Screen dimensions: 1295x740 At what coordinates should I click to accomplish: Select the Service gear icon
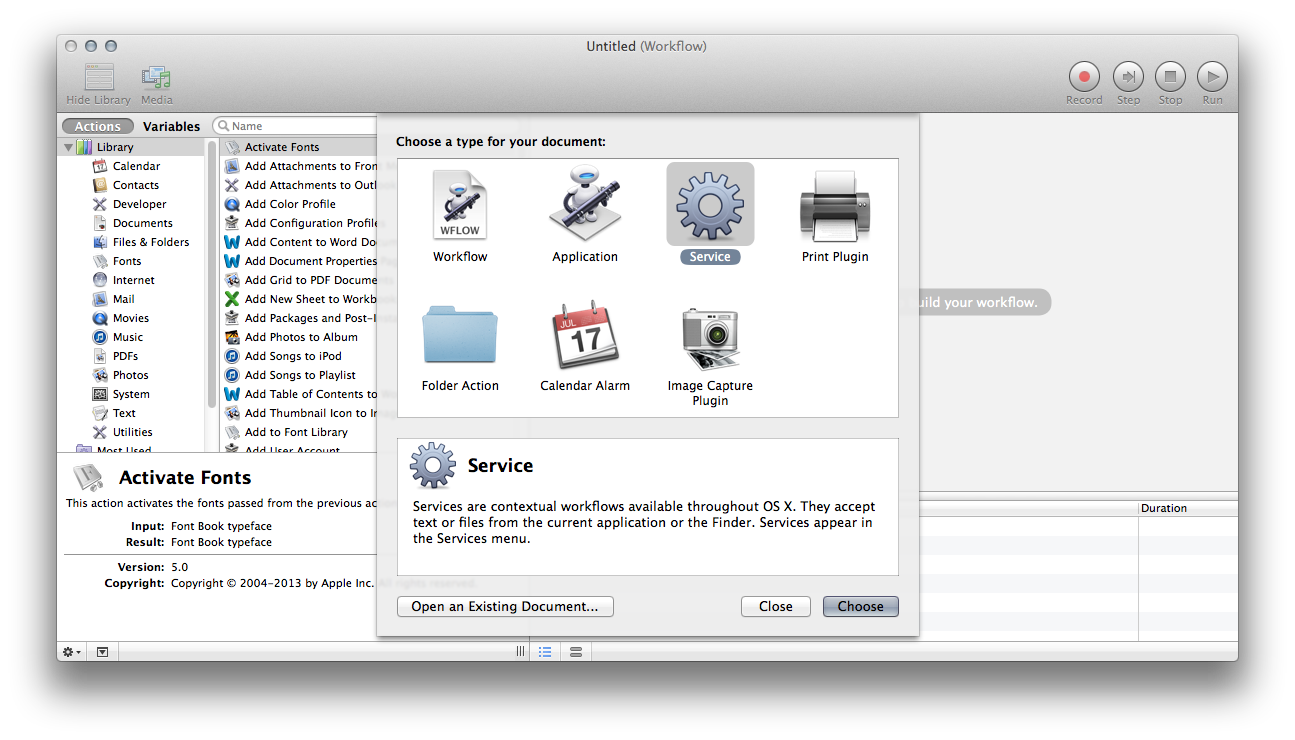pyautogui.click(x=710, y=204)
